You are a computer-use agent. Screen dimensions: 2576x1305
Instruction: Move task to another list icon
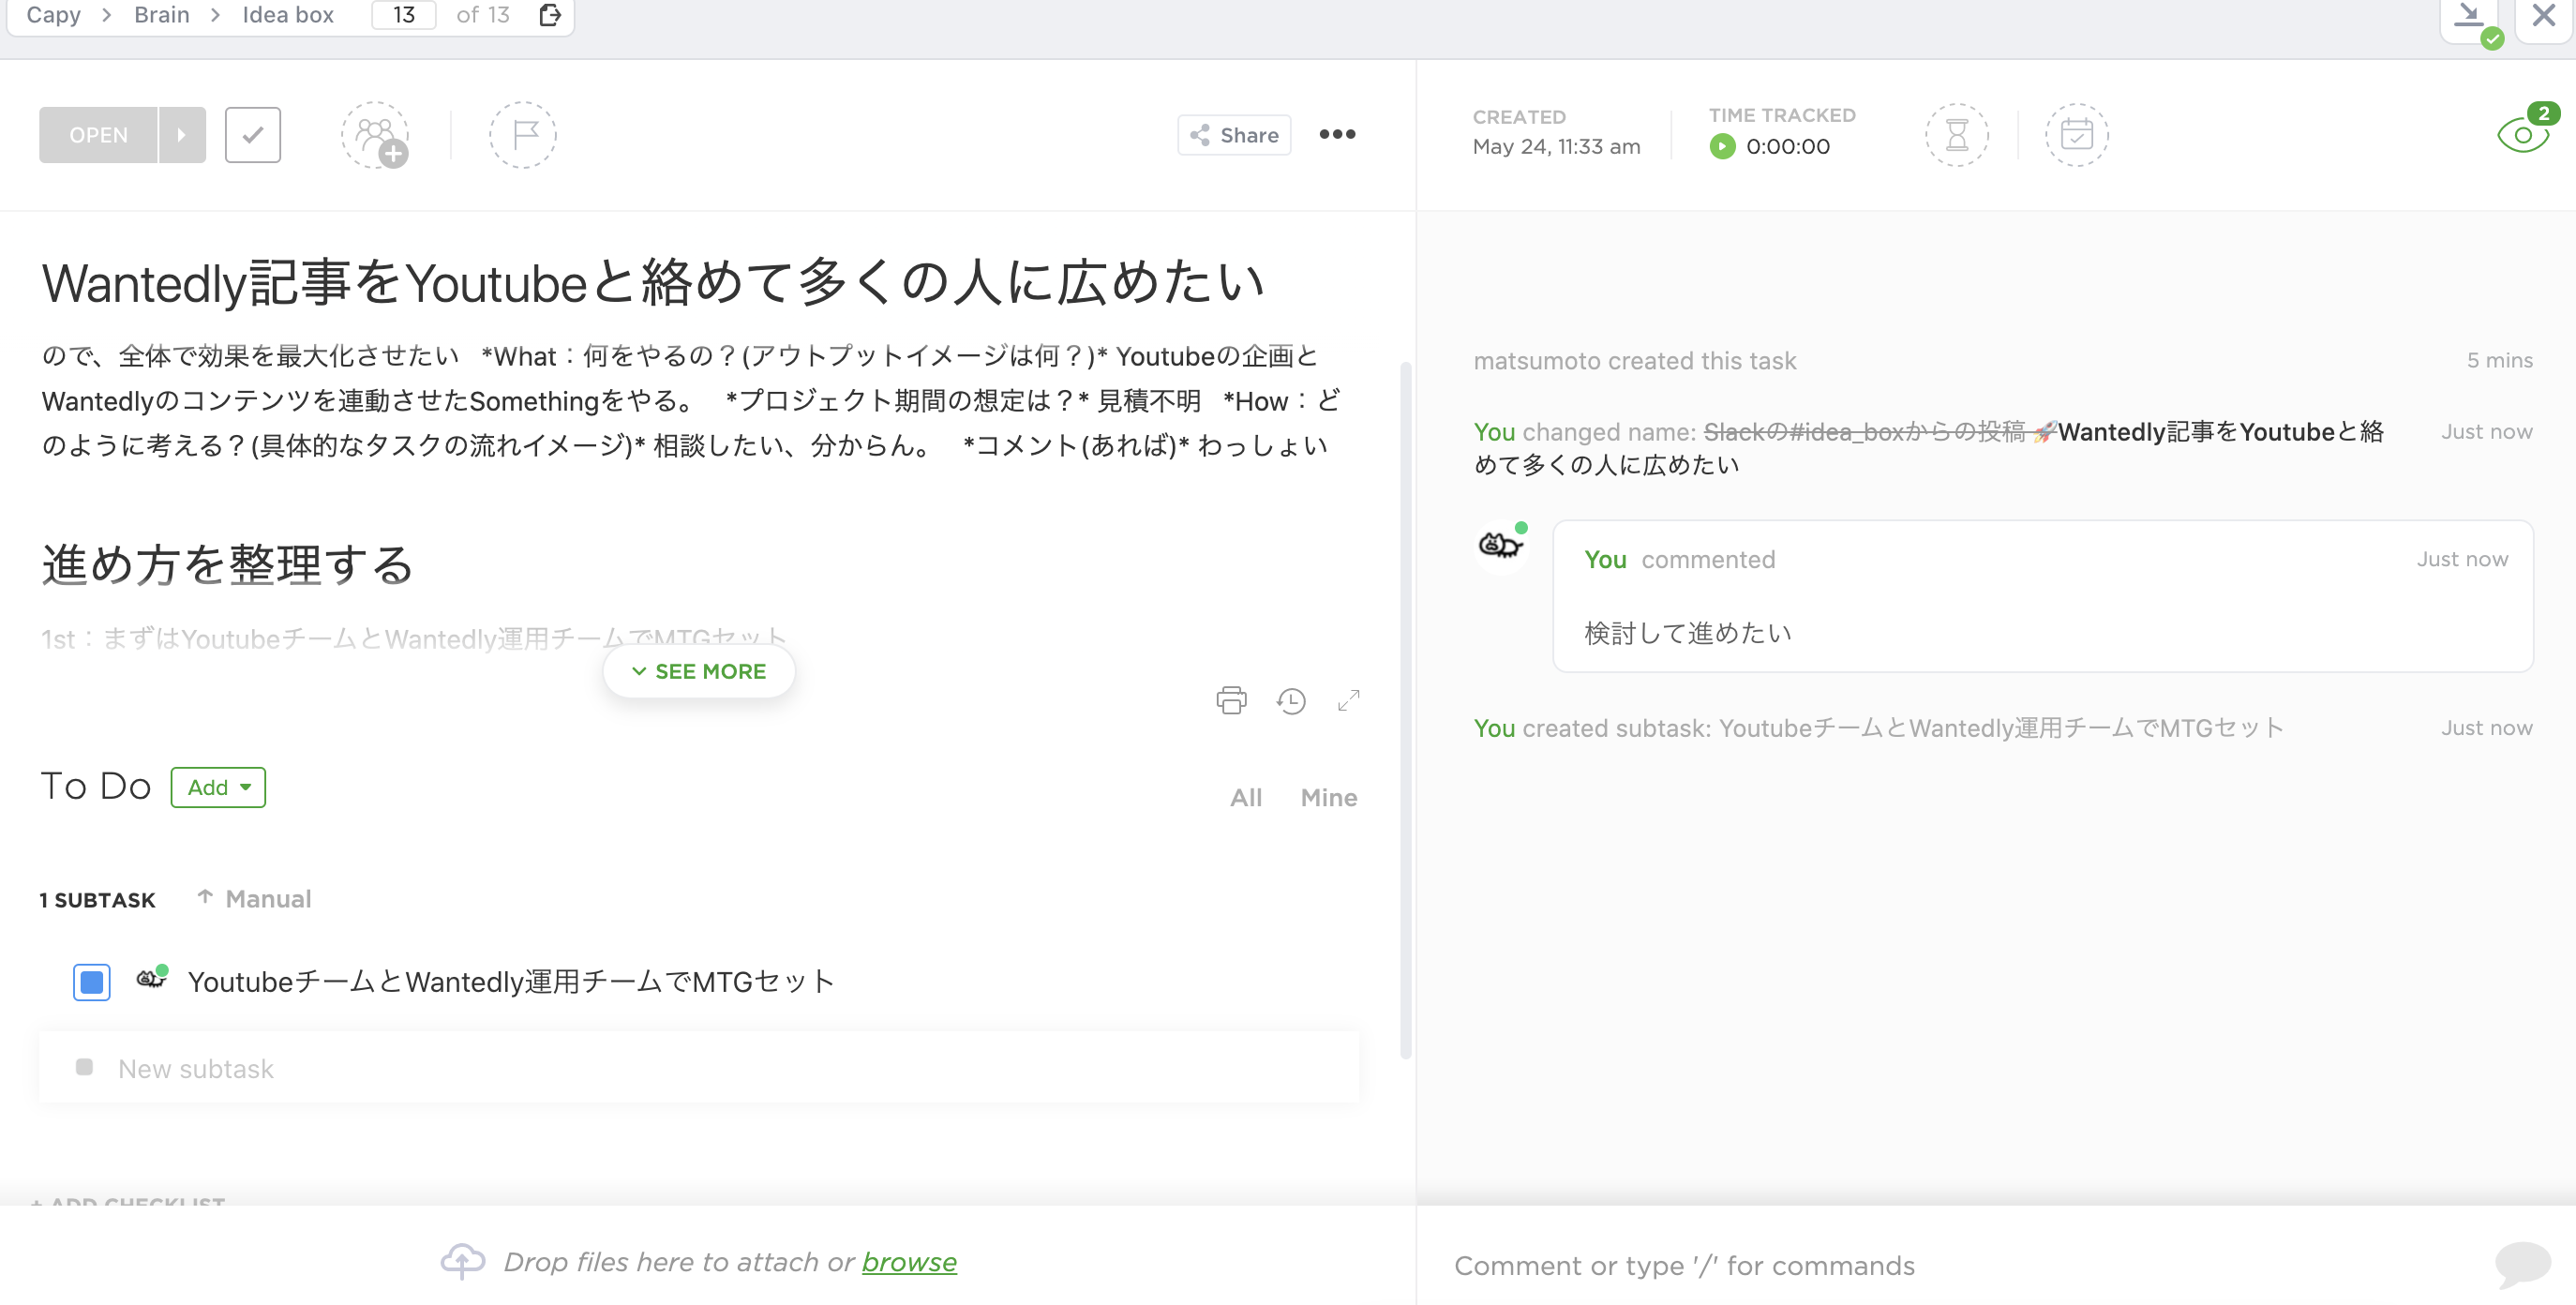coord(550,15)
